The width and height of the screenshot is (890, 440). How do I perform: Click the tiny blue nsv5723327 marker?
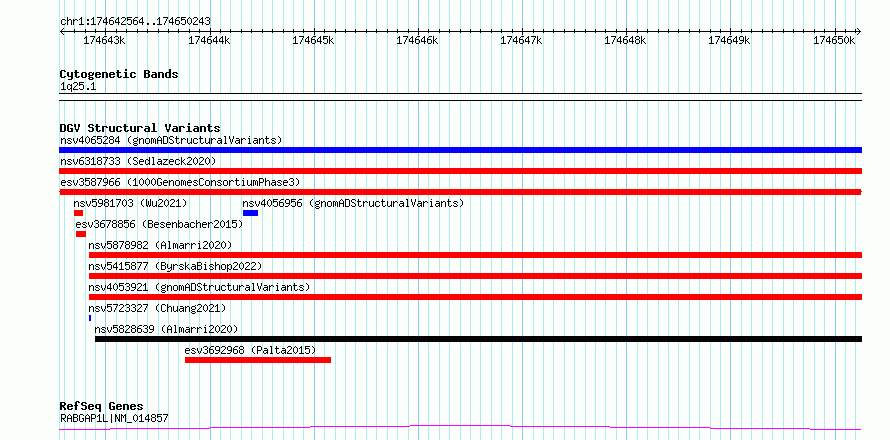click(x=90, y=318)
